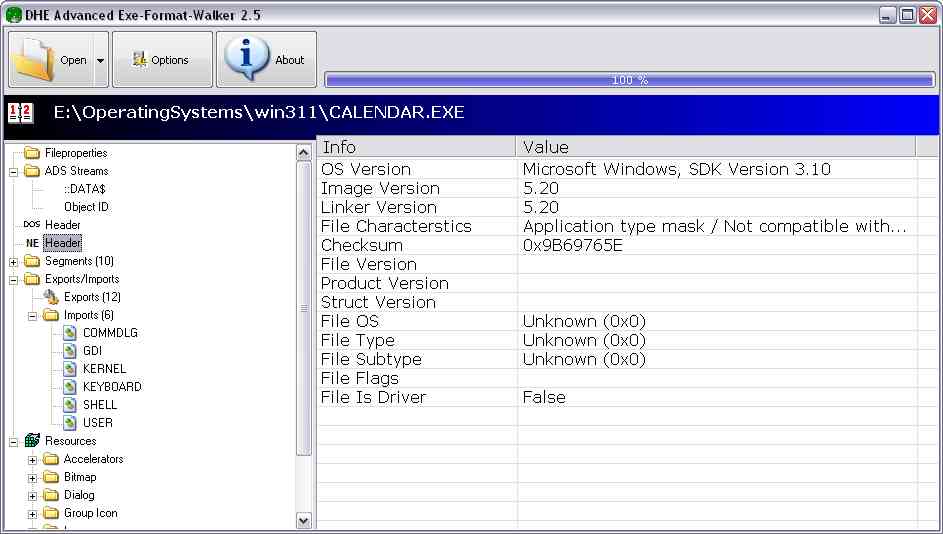Select the GDI import icon

coord(69,351)
